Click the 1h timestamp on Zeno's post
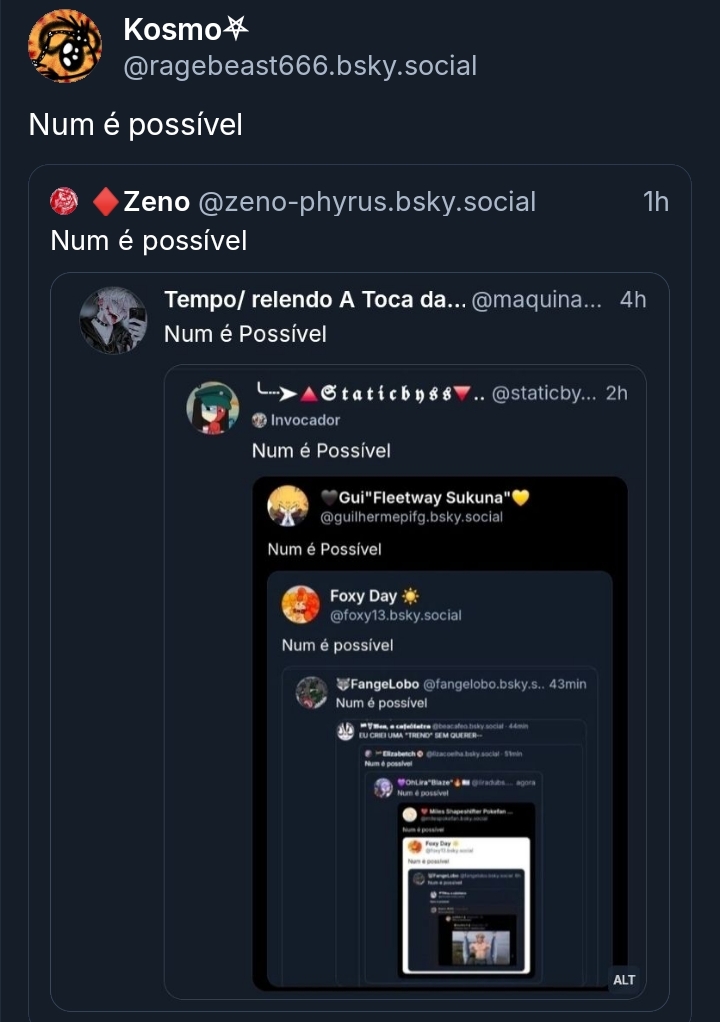Viewport: 720px width, 1022px height. point(656,202)
